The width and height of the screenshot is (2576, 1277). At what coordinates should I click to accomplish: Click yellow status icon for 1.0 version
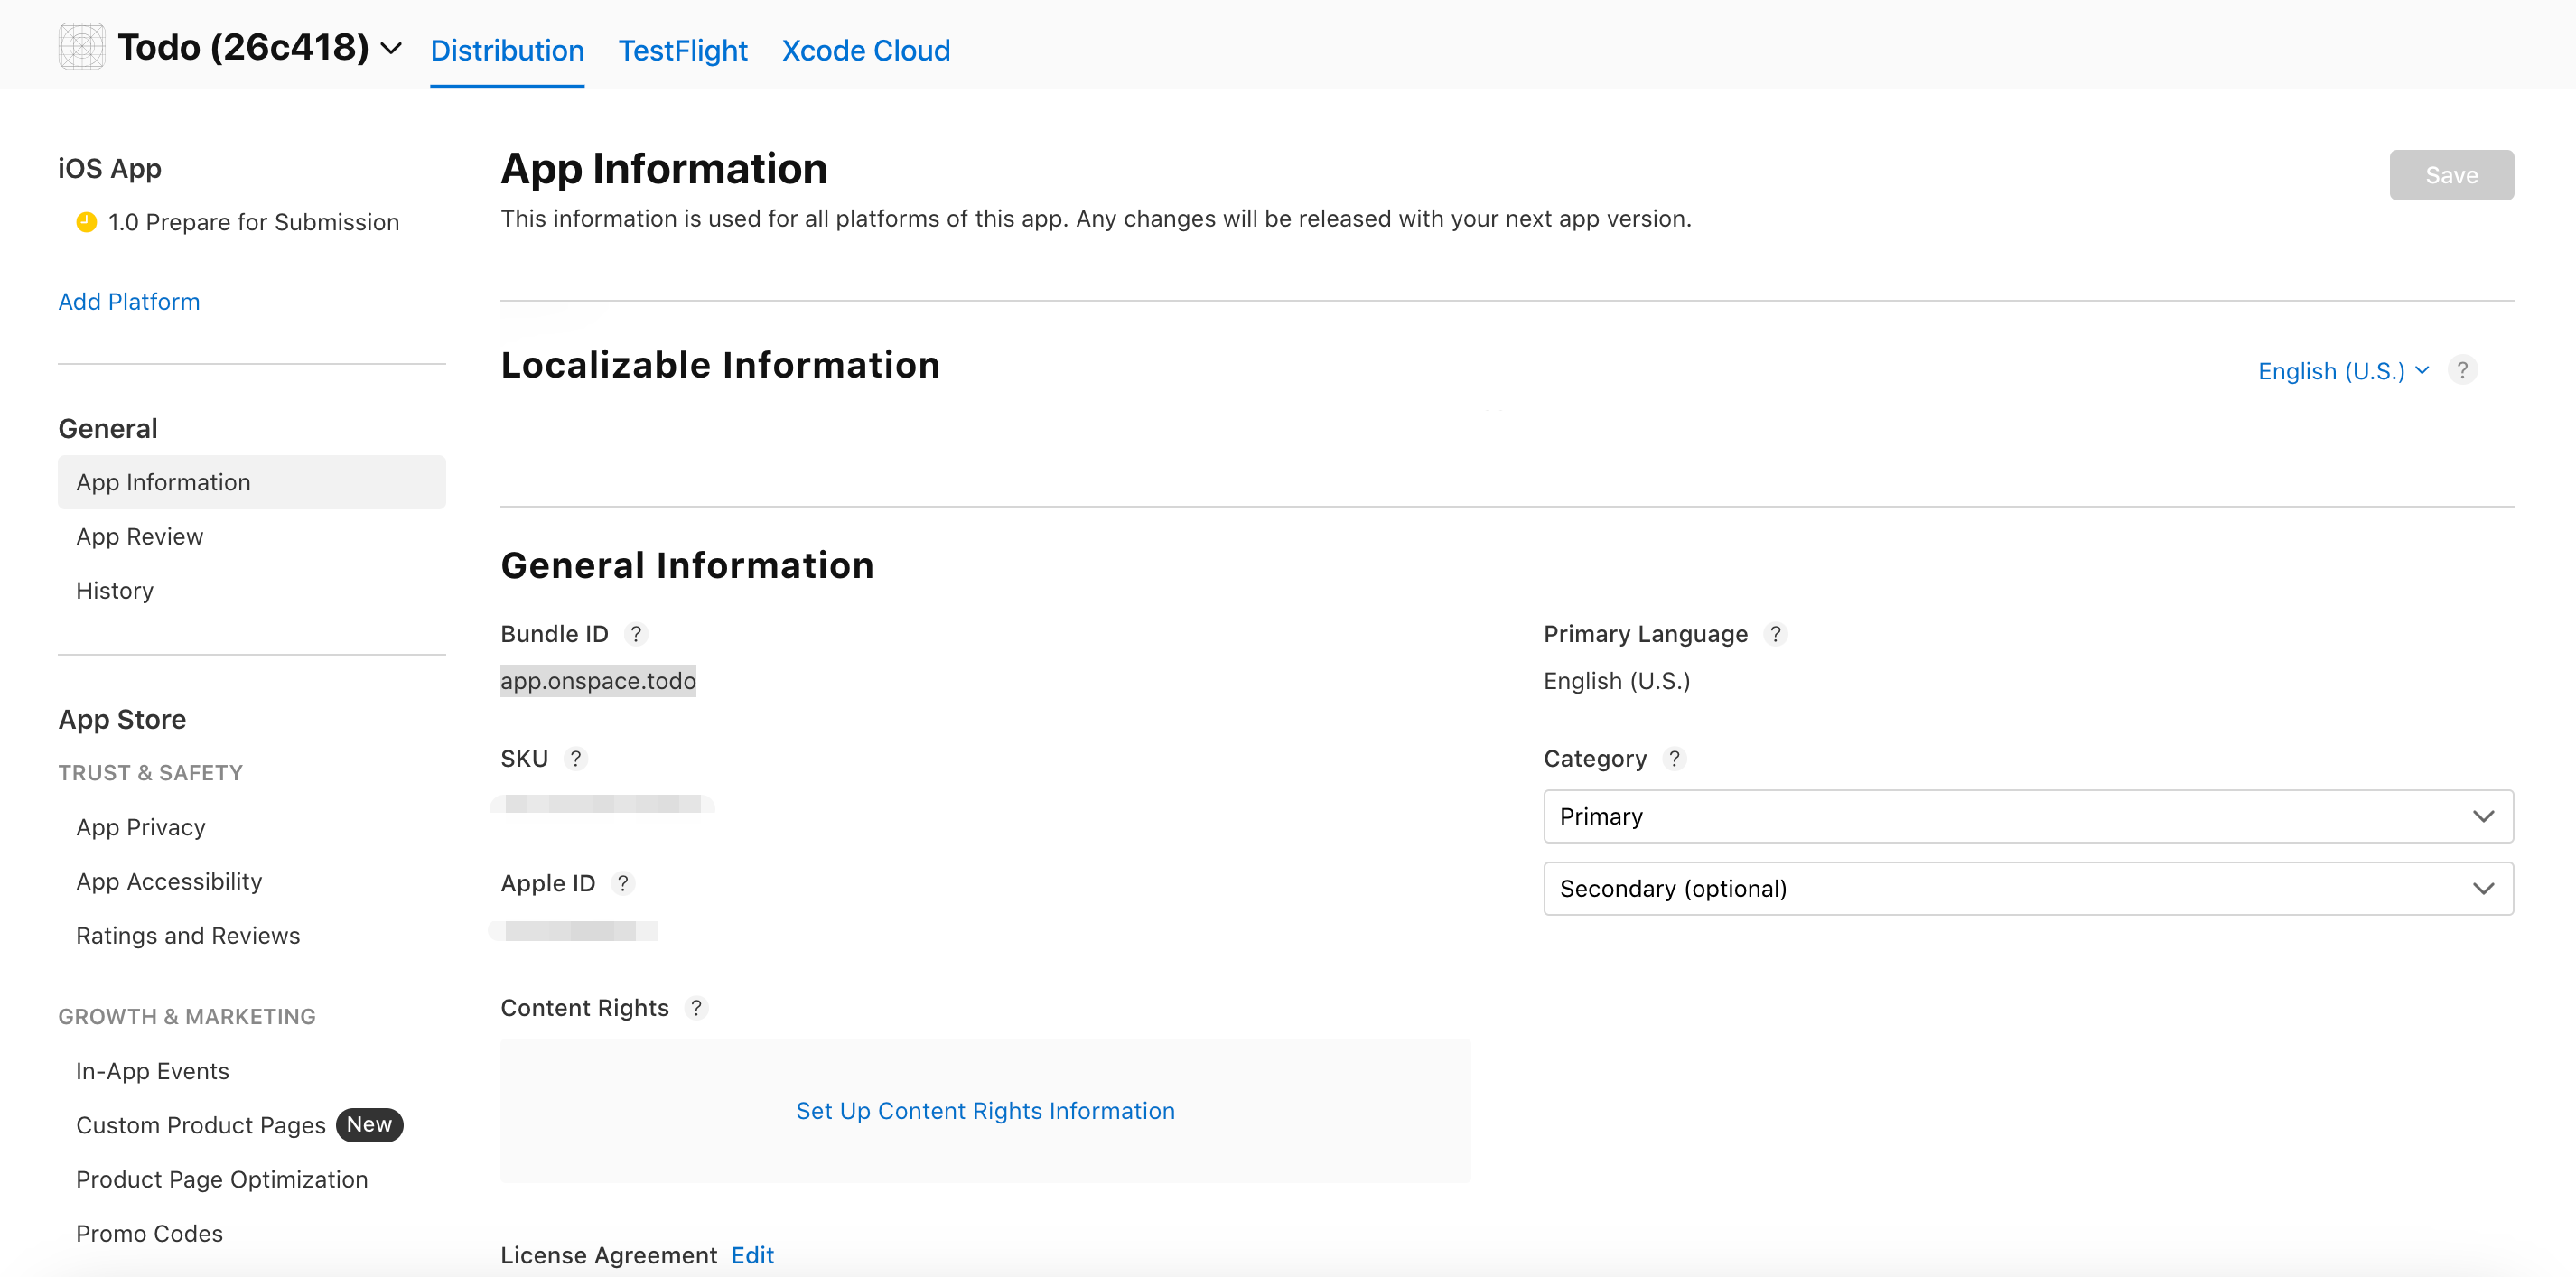[x=87, y=222]
